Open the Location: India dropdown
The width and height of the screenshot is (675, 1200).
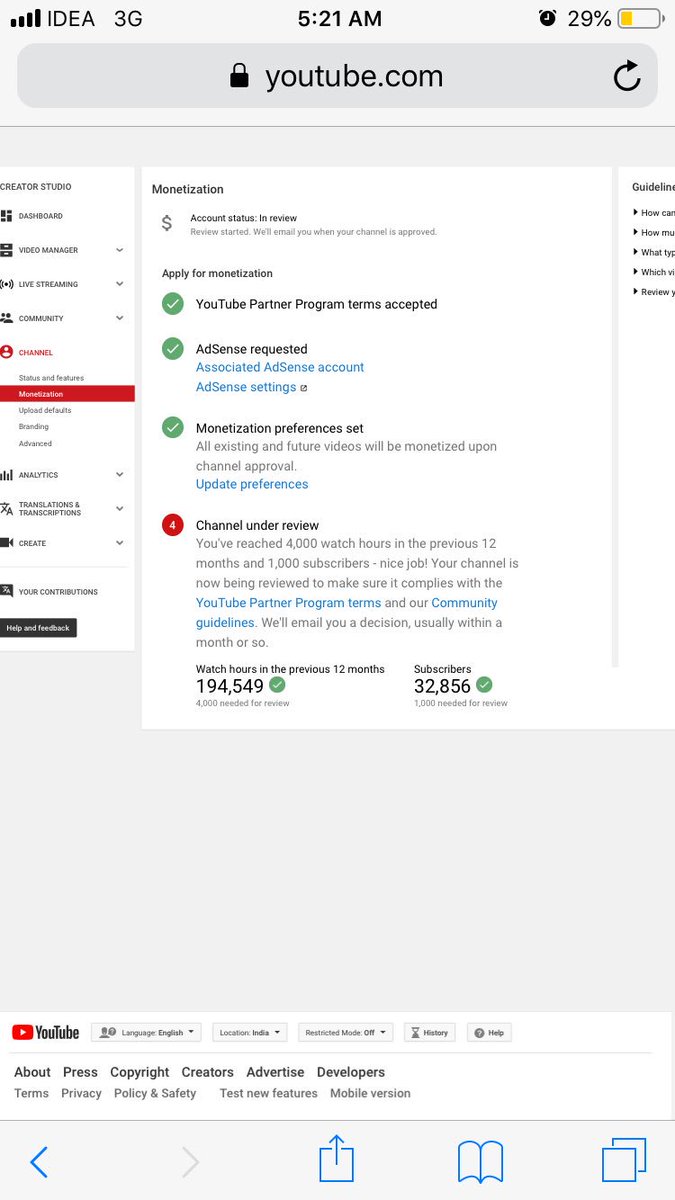(x=250, y=1032)
